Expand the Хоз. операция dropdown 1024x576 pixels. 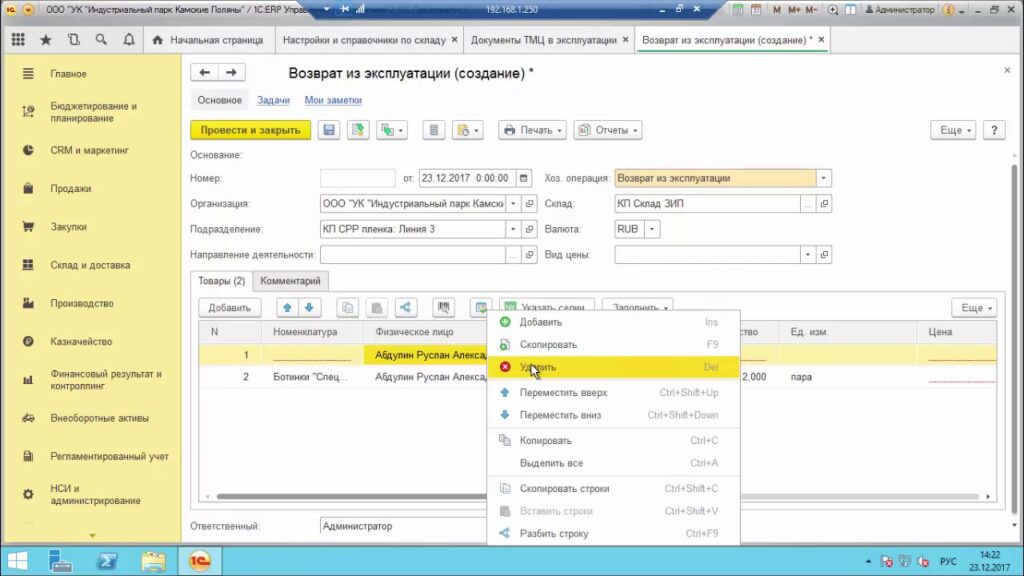click(823, 178)
